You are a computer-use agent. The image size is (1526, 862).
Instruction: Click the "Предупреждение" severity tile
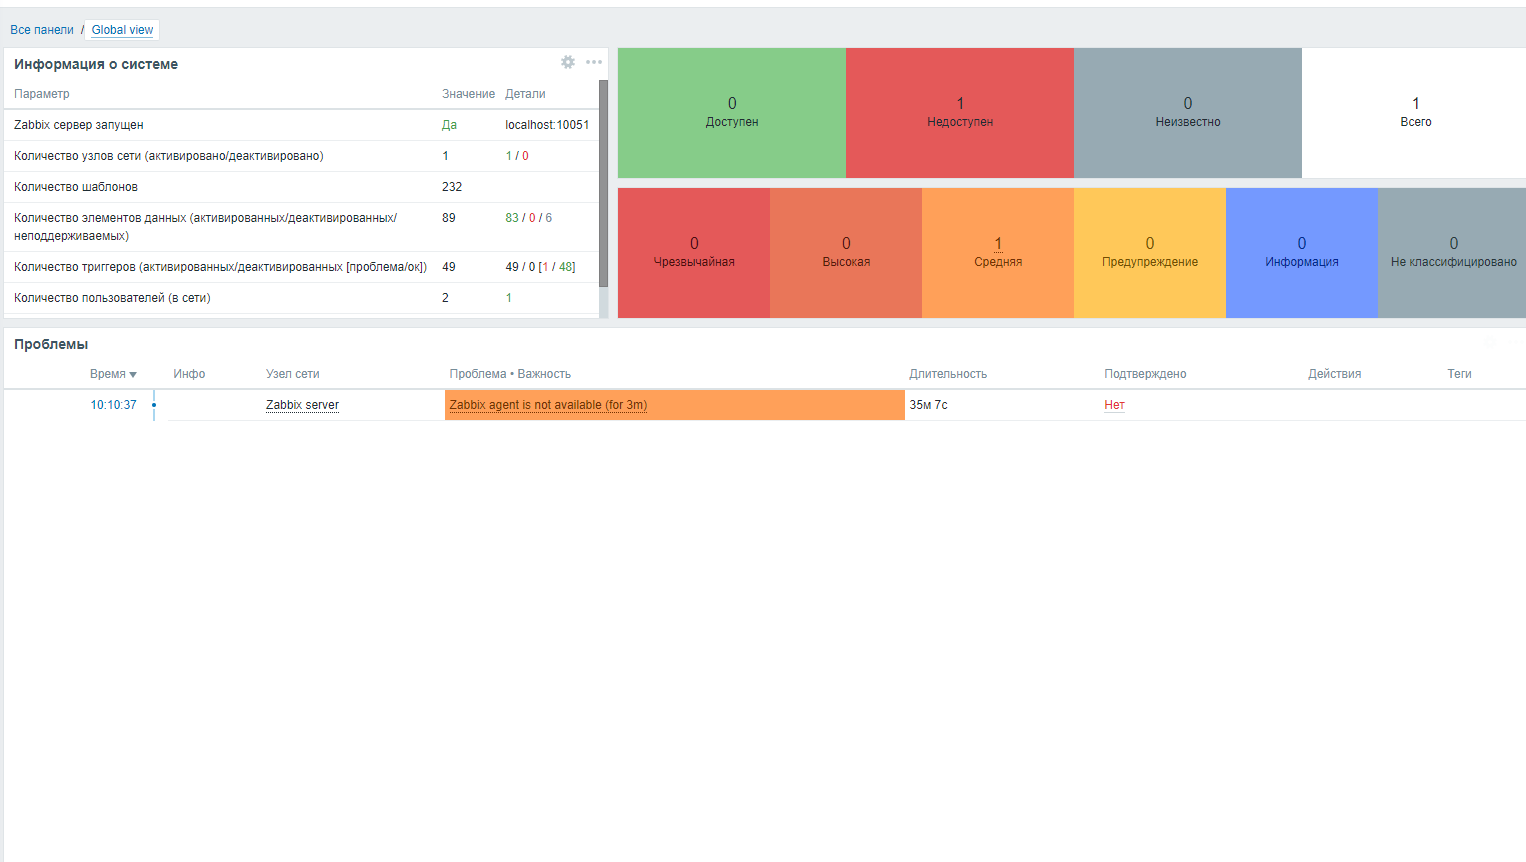(1150, 253)
